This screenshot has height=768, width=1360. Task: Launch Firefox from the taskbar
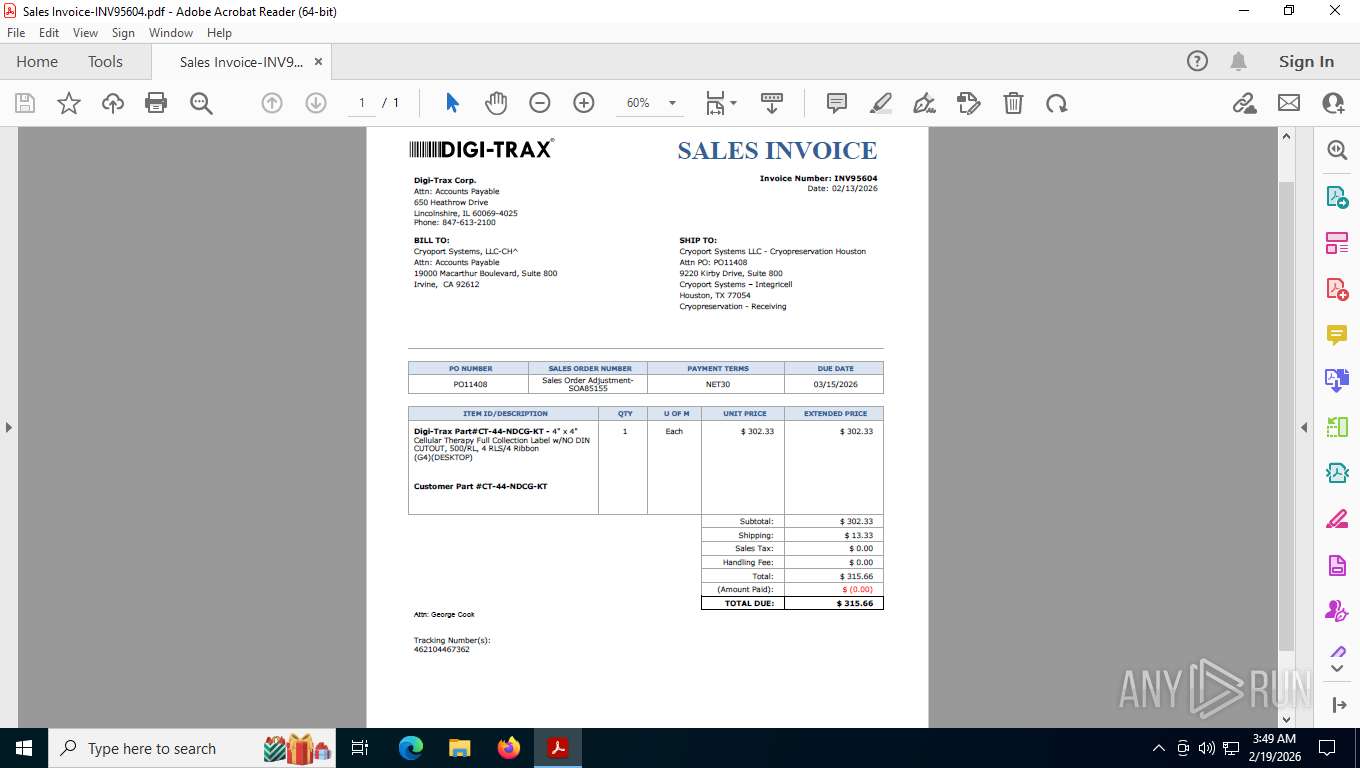(509, 748)
